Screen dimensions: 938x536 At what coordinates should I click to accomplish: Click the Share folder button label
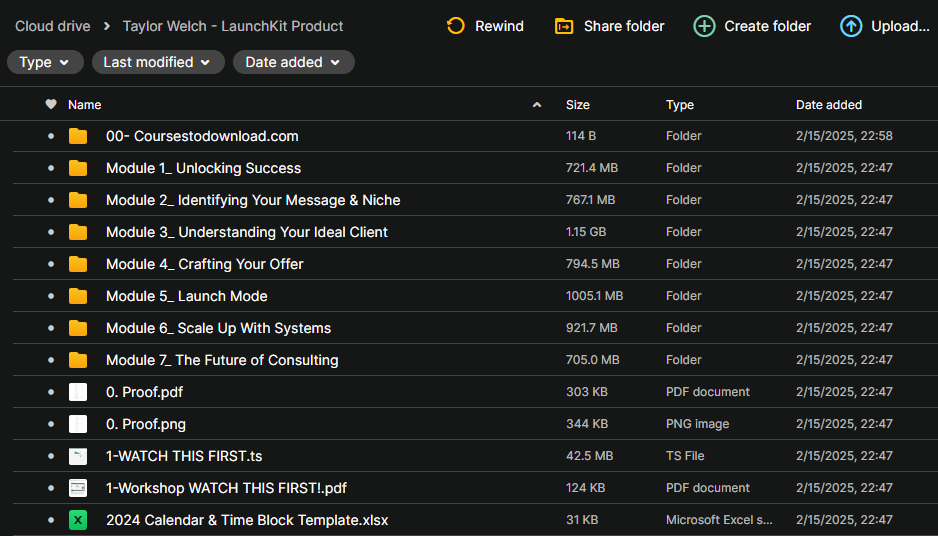coord(624,26)
